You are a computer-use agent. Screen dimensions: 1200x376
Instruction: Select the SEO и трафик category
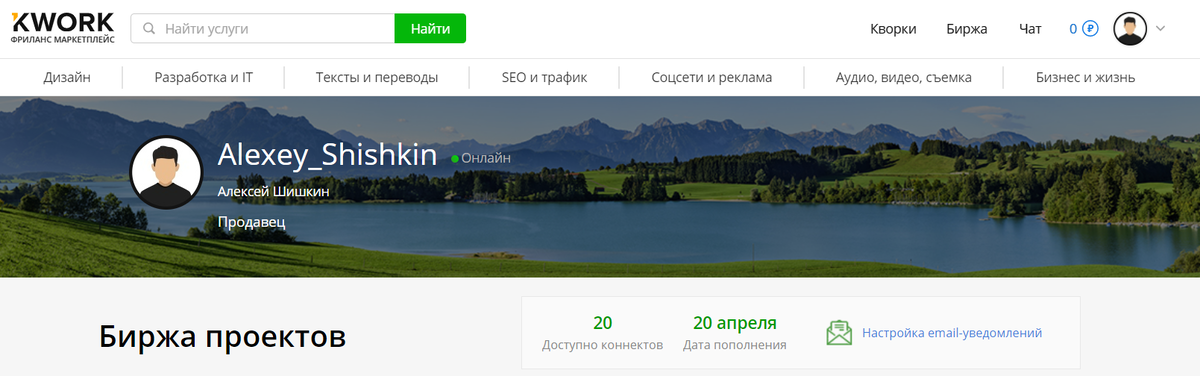coord(544,77)
